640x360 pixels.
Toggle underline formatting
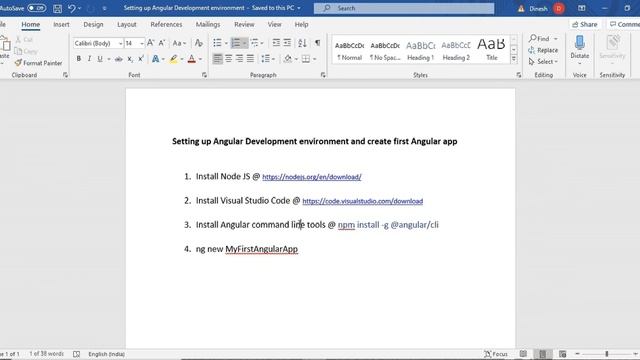pos(100,59)
